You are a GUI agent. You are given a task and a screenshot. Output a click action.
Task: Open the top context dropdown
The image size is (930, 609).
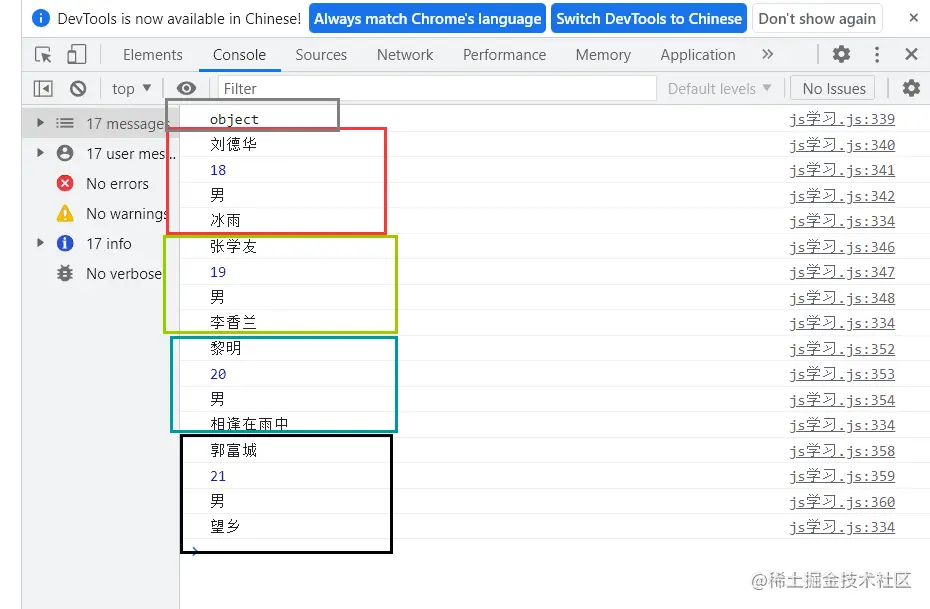pos(132,88)
